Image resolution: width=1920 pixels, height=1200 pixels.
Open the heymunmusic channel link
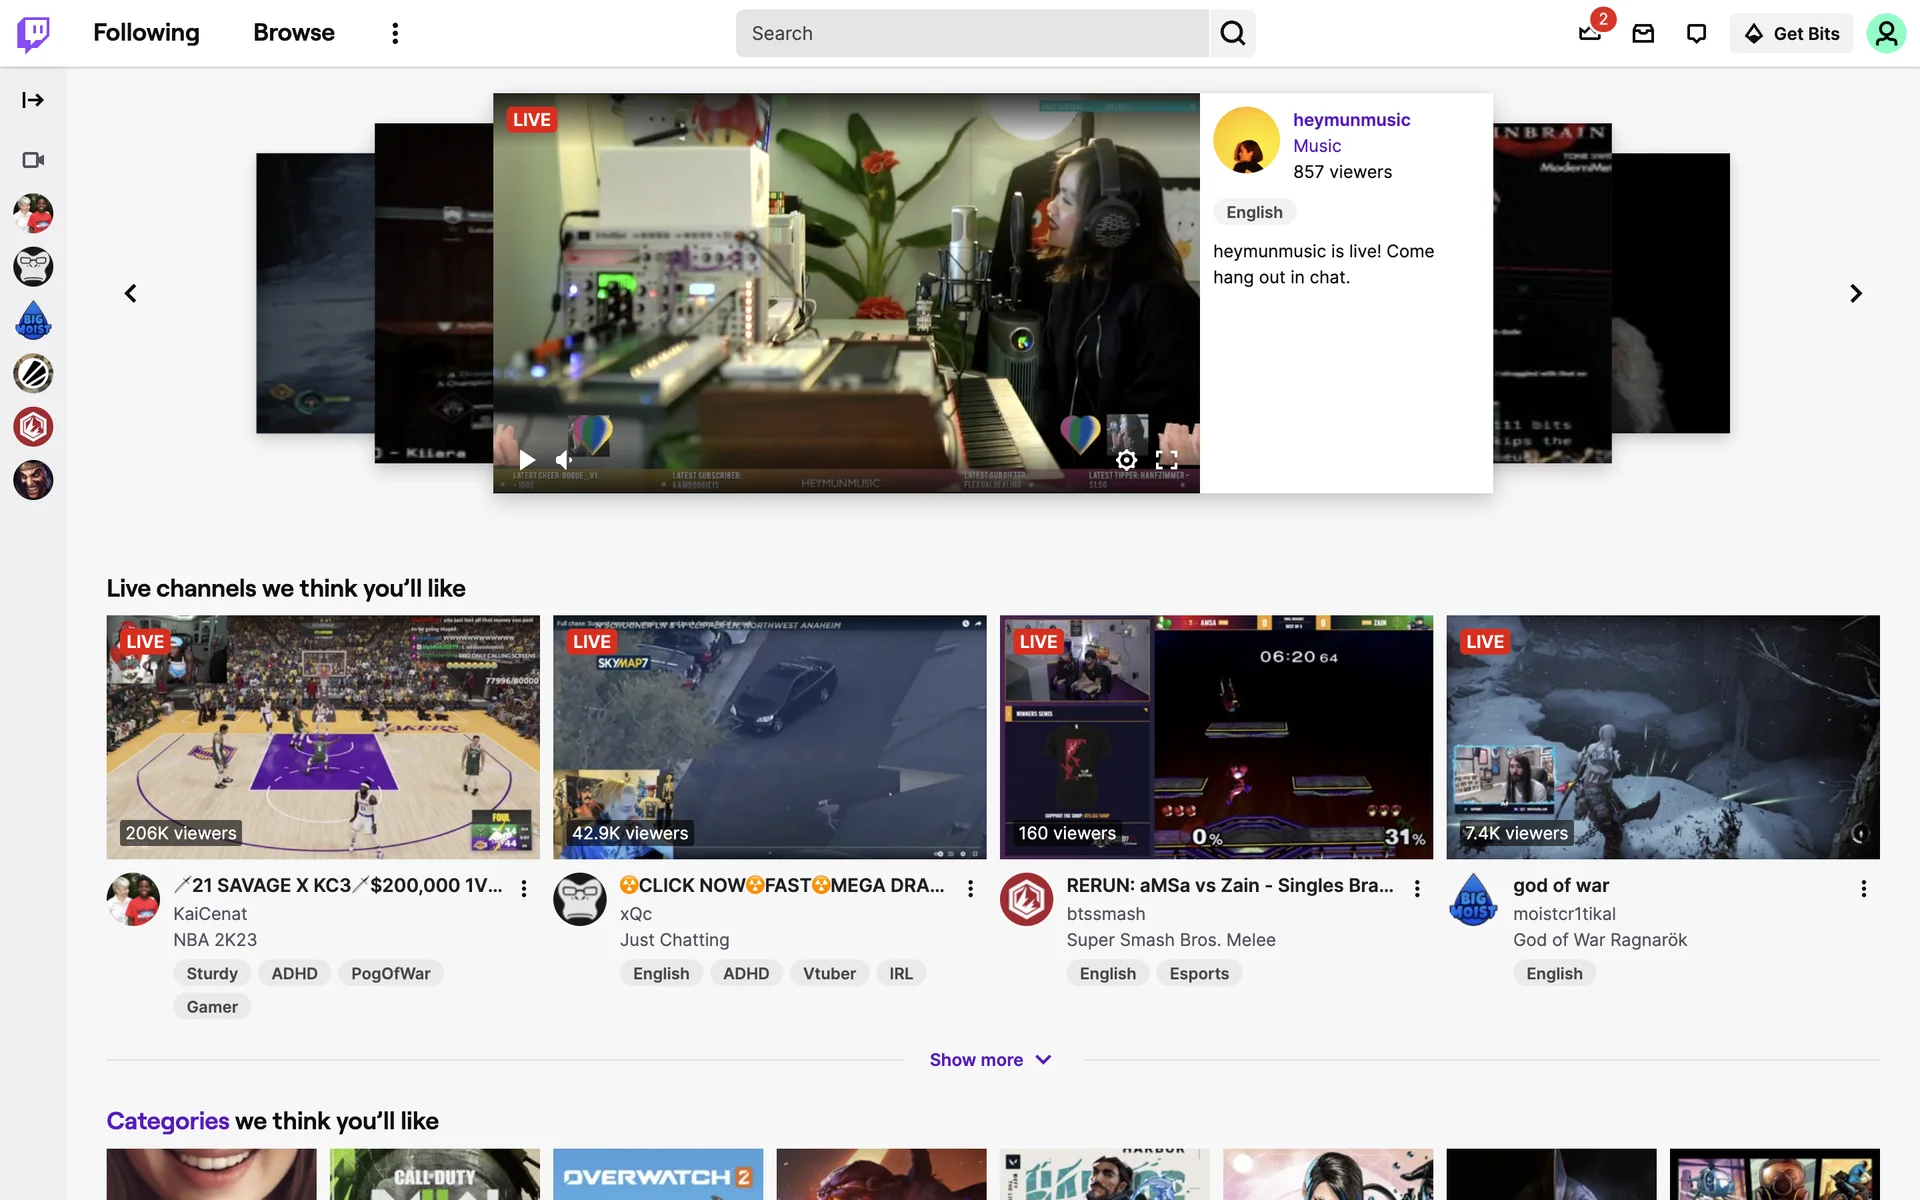coord(1351,120)
